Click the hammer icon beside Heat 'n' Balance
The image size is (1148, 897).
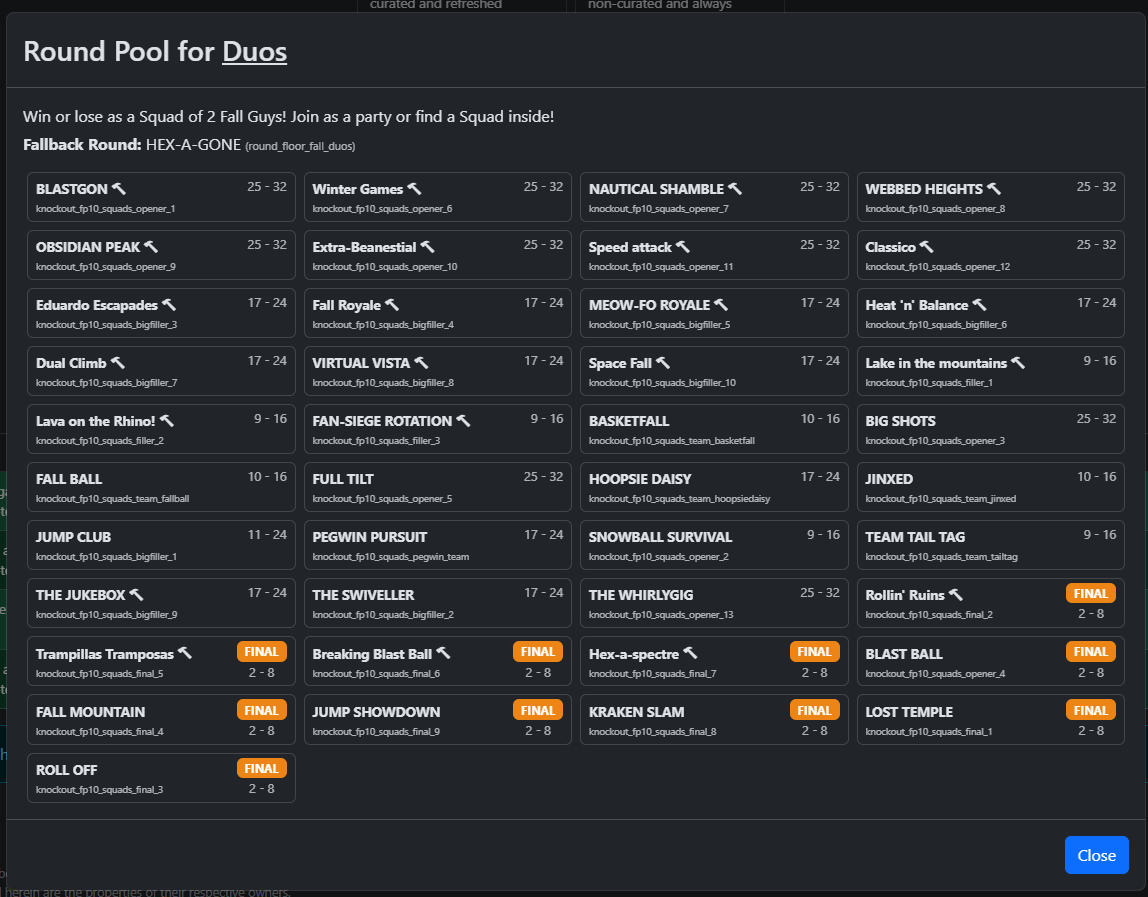coord(980,305)
